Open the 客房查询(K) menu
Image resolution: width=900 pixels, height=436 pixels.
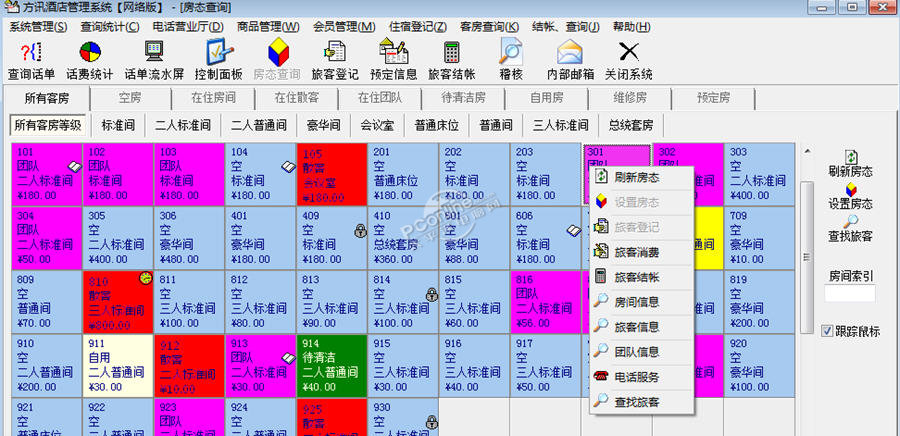pos(490,26)
